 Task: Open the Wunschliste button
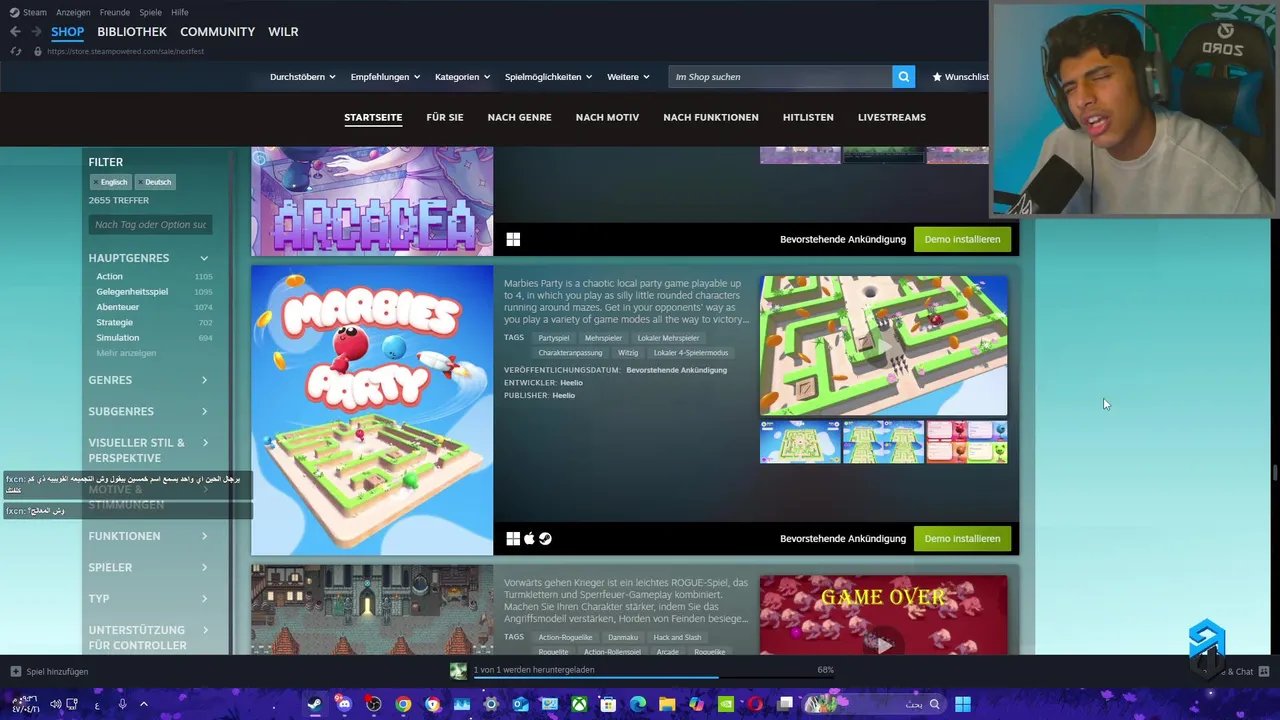point(960,77)
